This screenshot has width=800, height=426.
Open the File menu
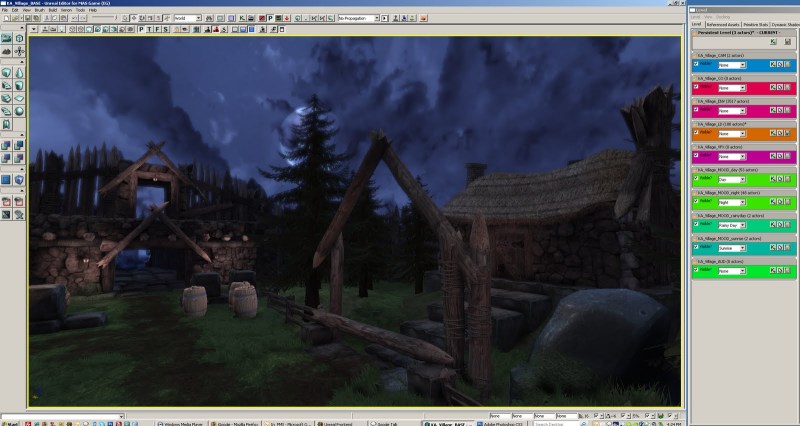point(5,10)
